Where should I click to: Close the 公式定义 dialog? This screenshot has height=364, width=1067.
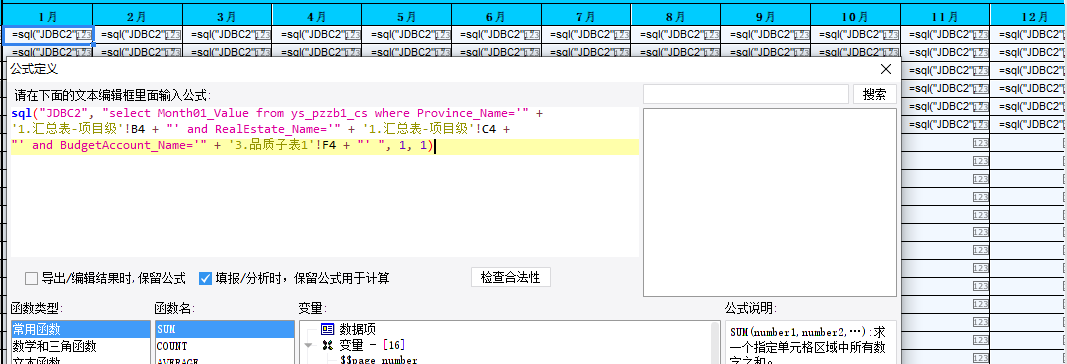[885, 69]
